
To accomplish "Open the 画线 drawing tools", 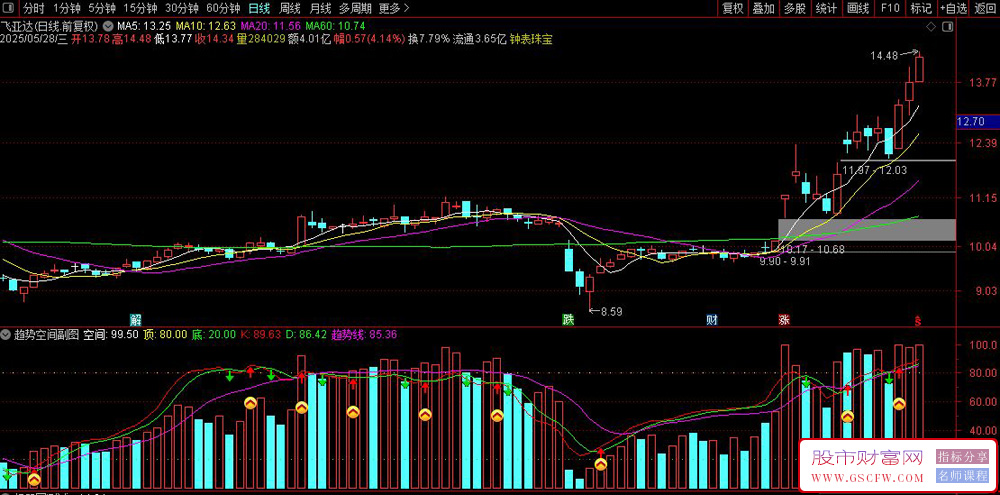I will pyautogui.click(x=858, y=8).
